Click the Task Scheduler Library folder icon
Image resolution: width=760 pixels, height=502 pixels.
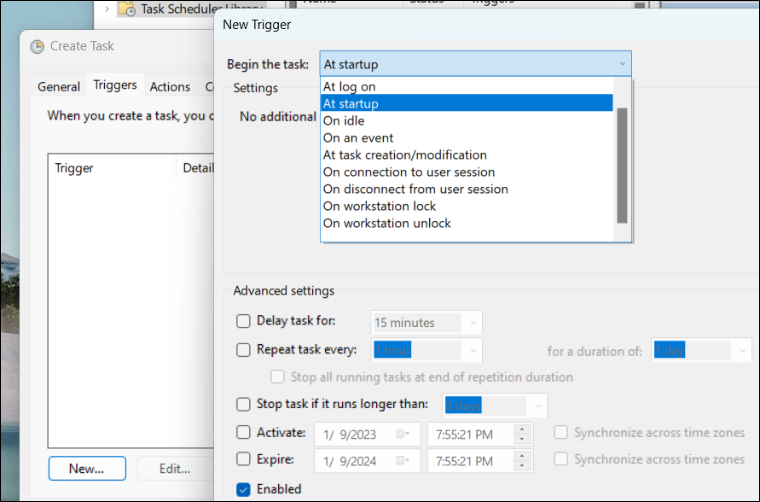[127, 9]
